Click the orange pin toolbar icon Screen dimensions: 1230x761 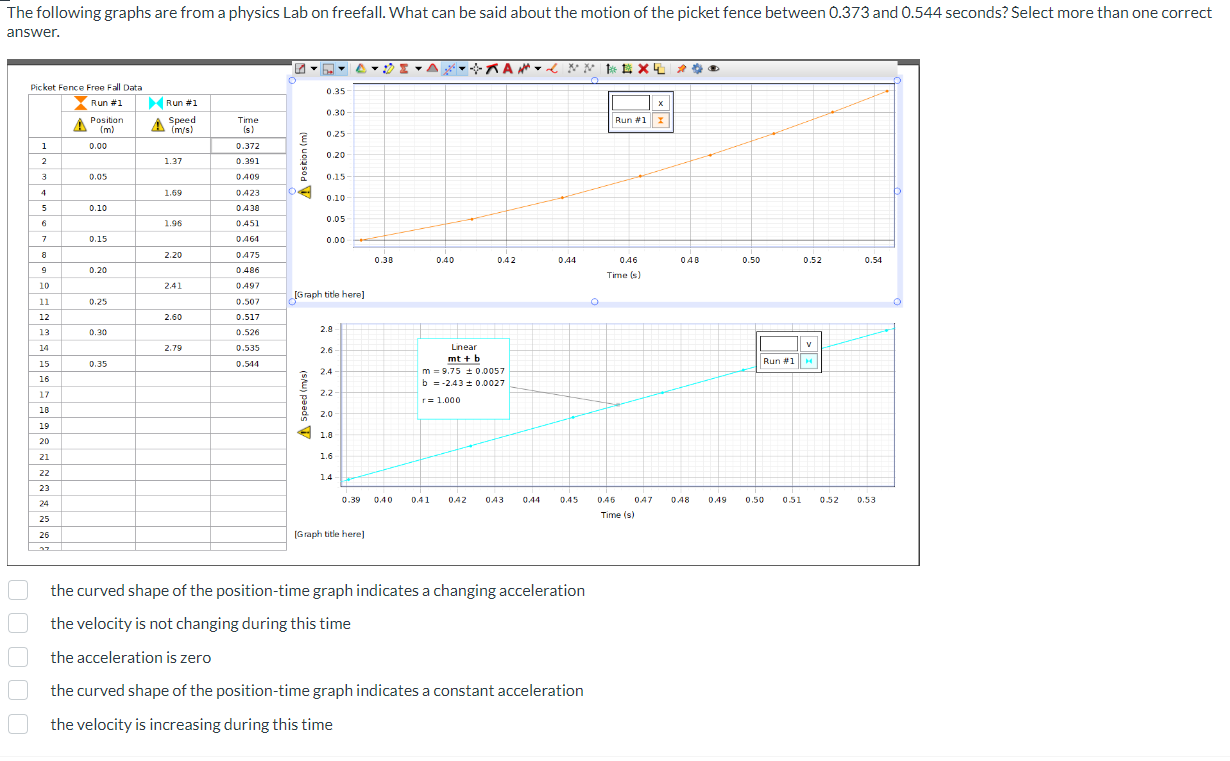[681, 69]
